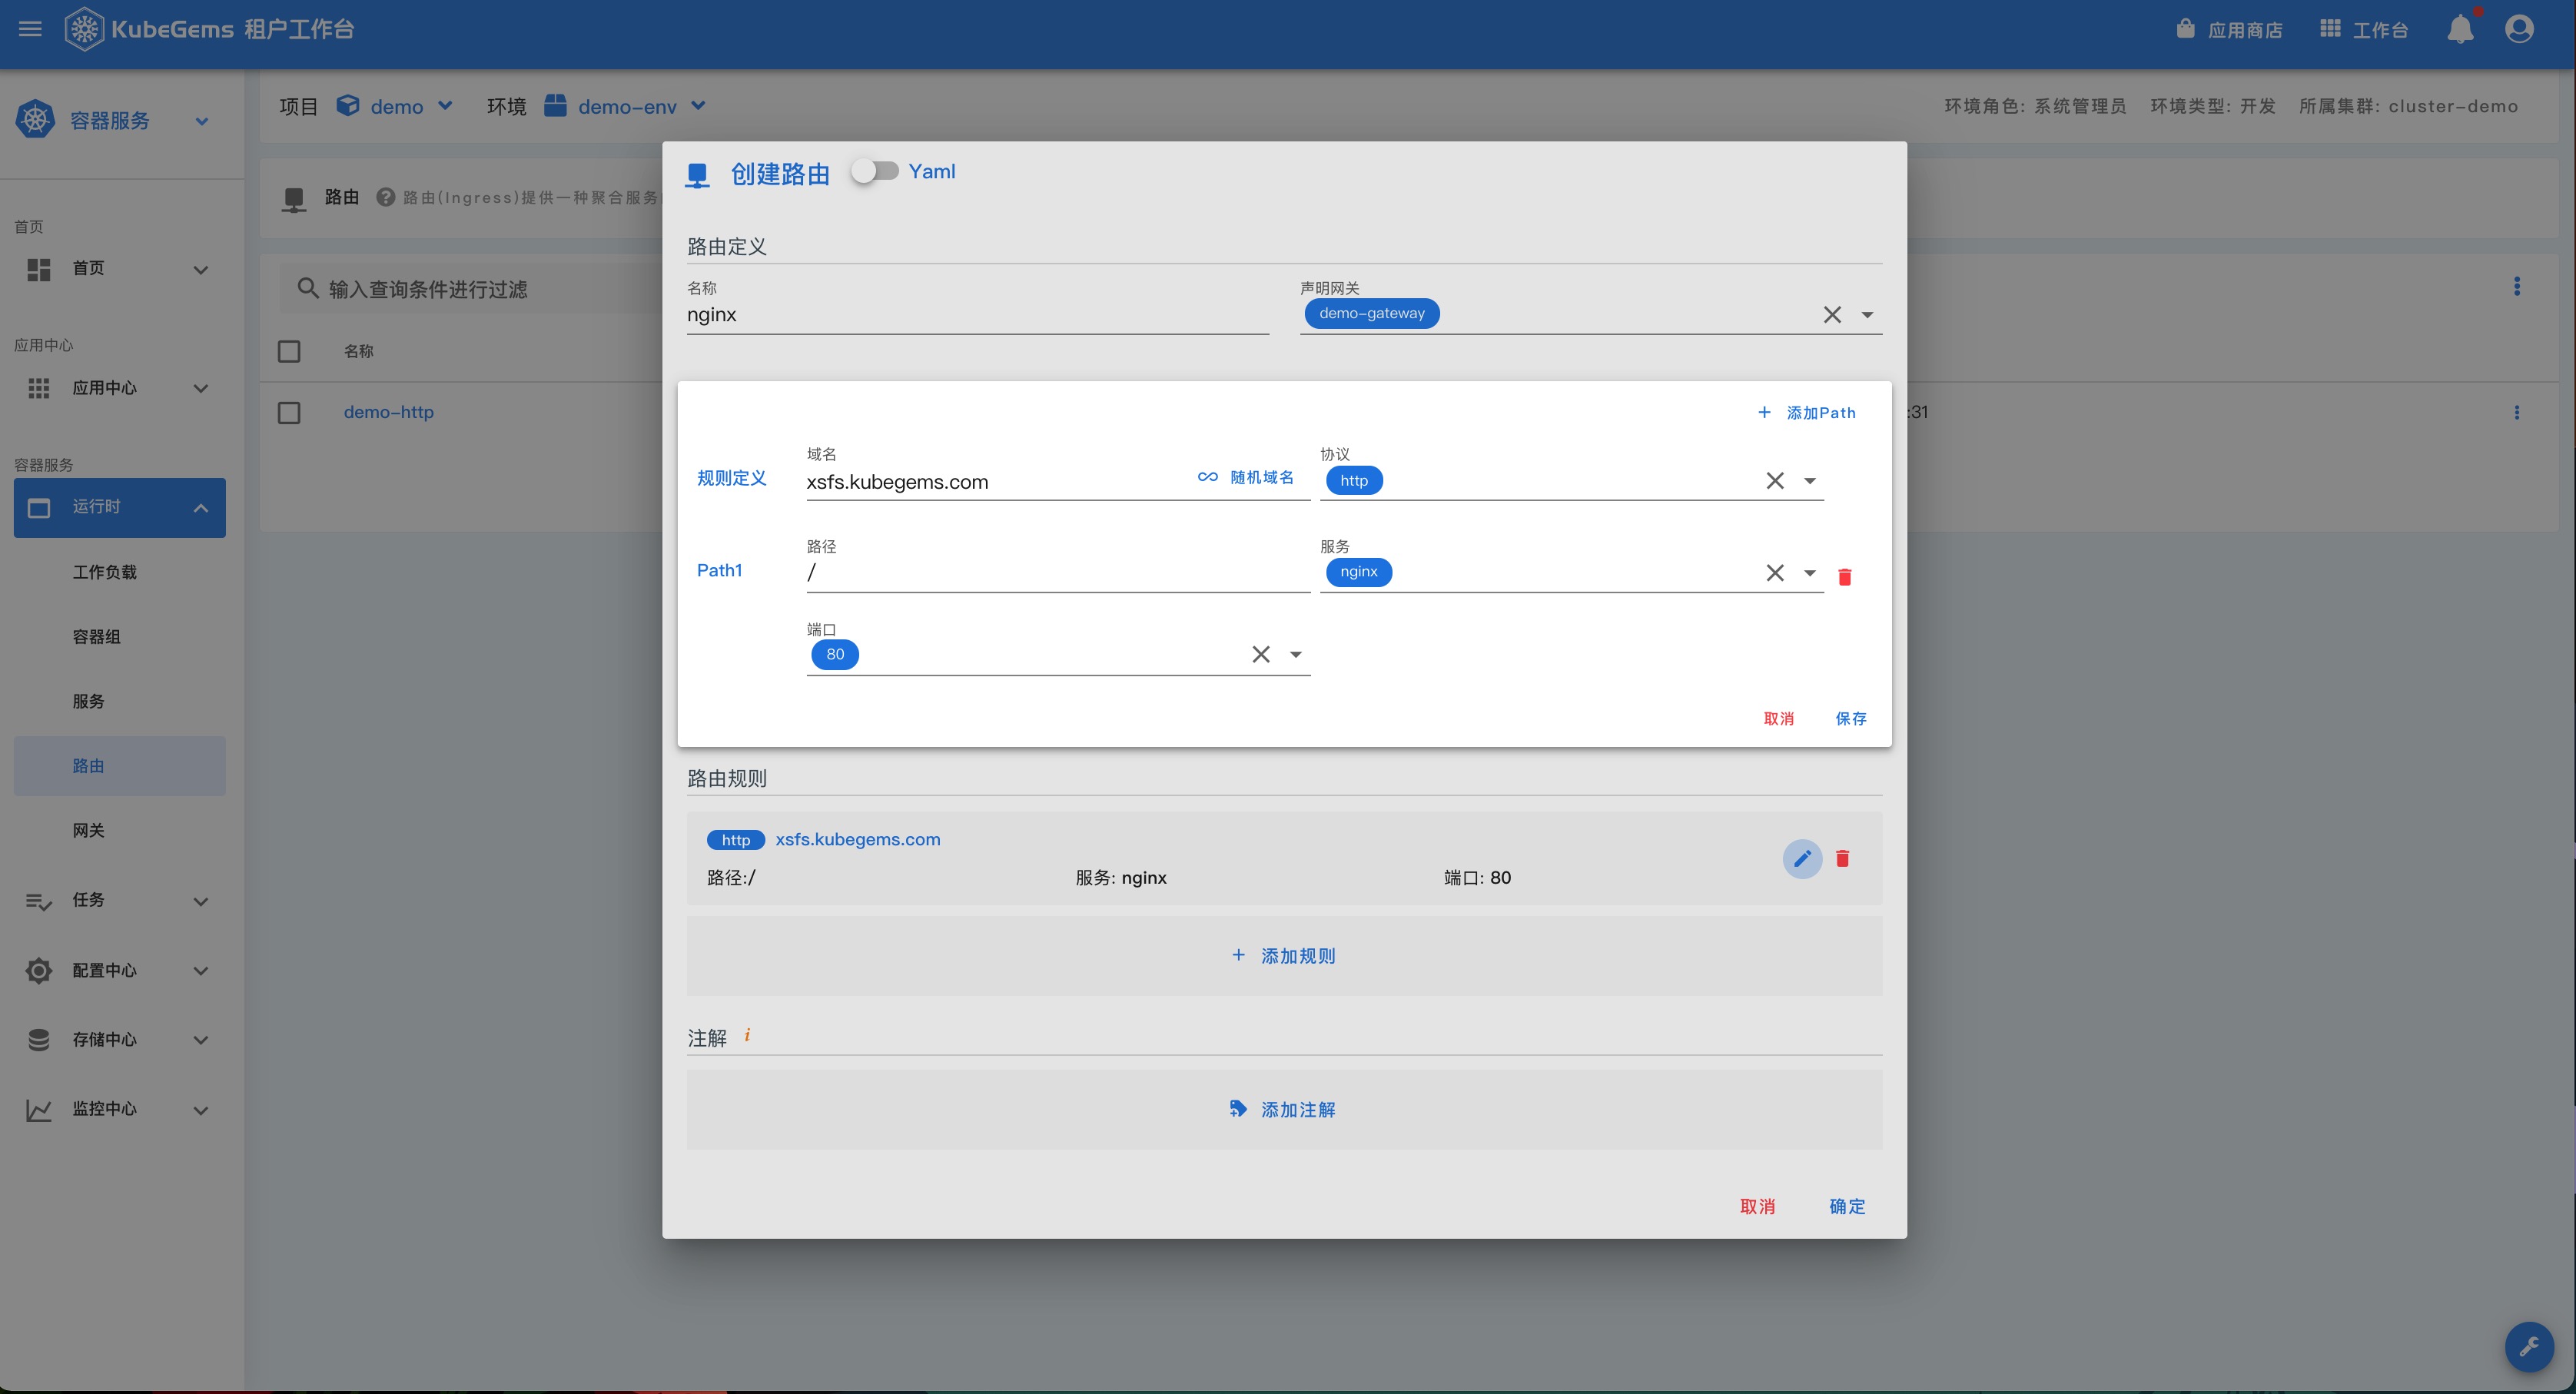Open the 服务 dropdown arrow
The width and height of the screenshot is (2576, 1394).
click(x=1810, y=573)
